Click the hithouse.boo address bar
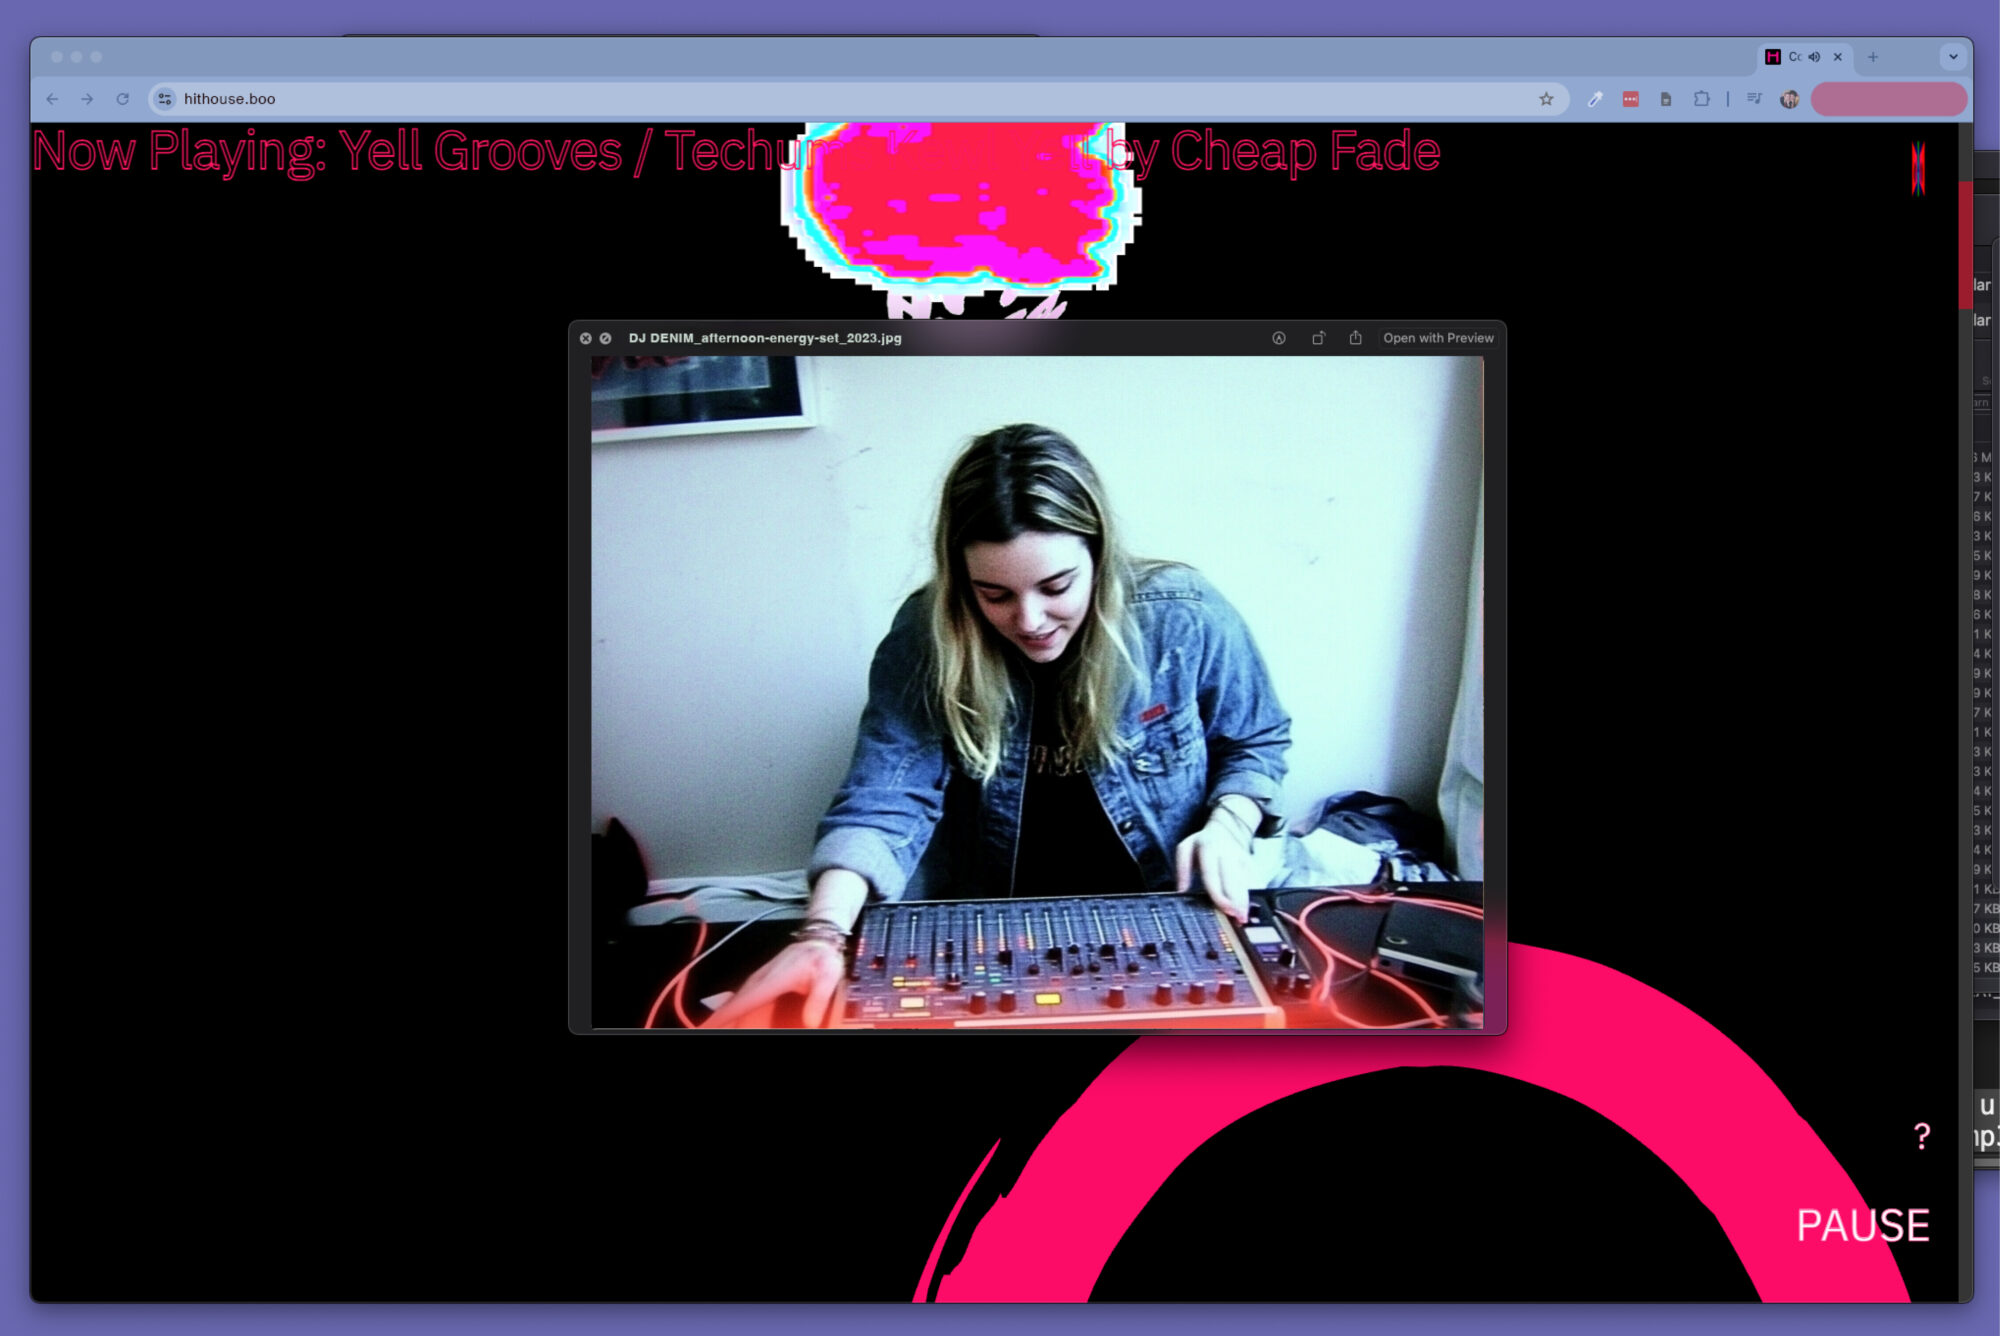 coord(858,99)
